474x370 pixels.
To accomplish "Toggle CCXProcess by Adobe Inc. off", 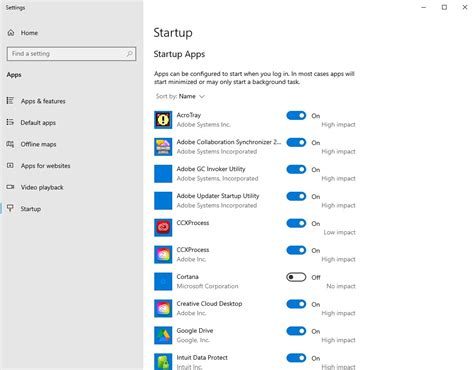I will point(296,250).
